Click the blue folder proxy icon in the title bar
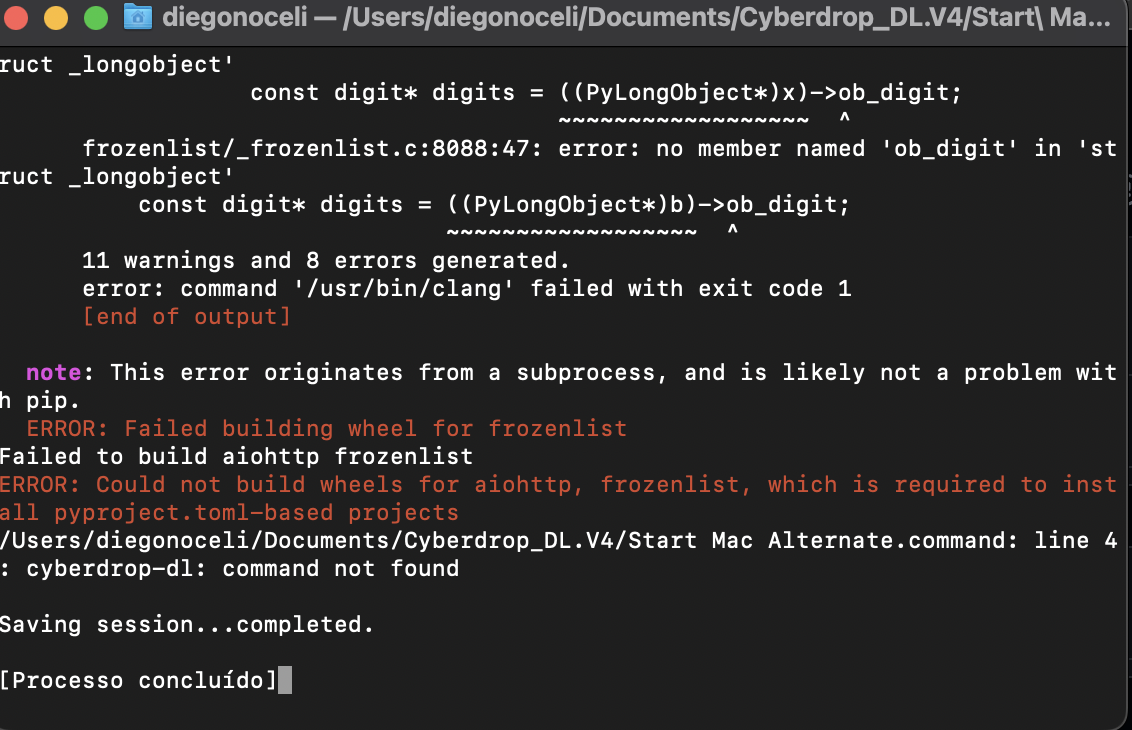Viewport: 1132px width, 730px height. coord(137,17)
